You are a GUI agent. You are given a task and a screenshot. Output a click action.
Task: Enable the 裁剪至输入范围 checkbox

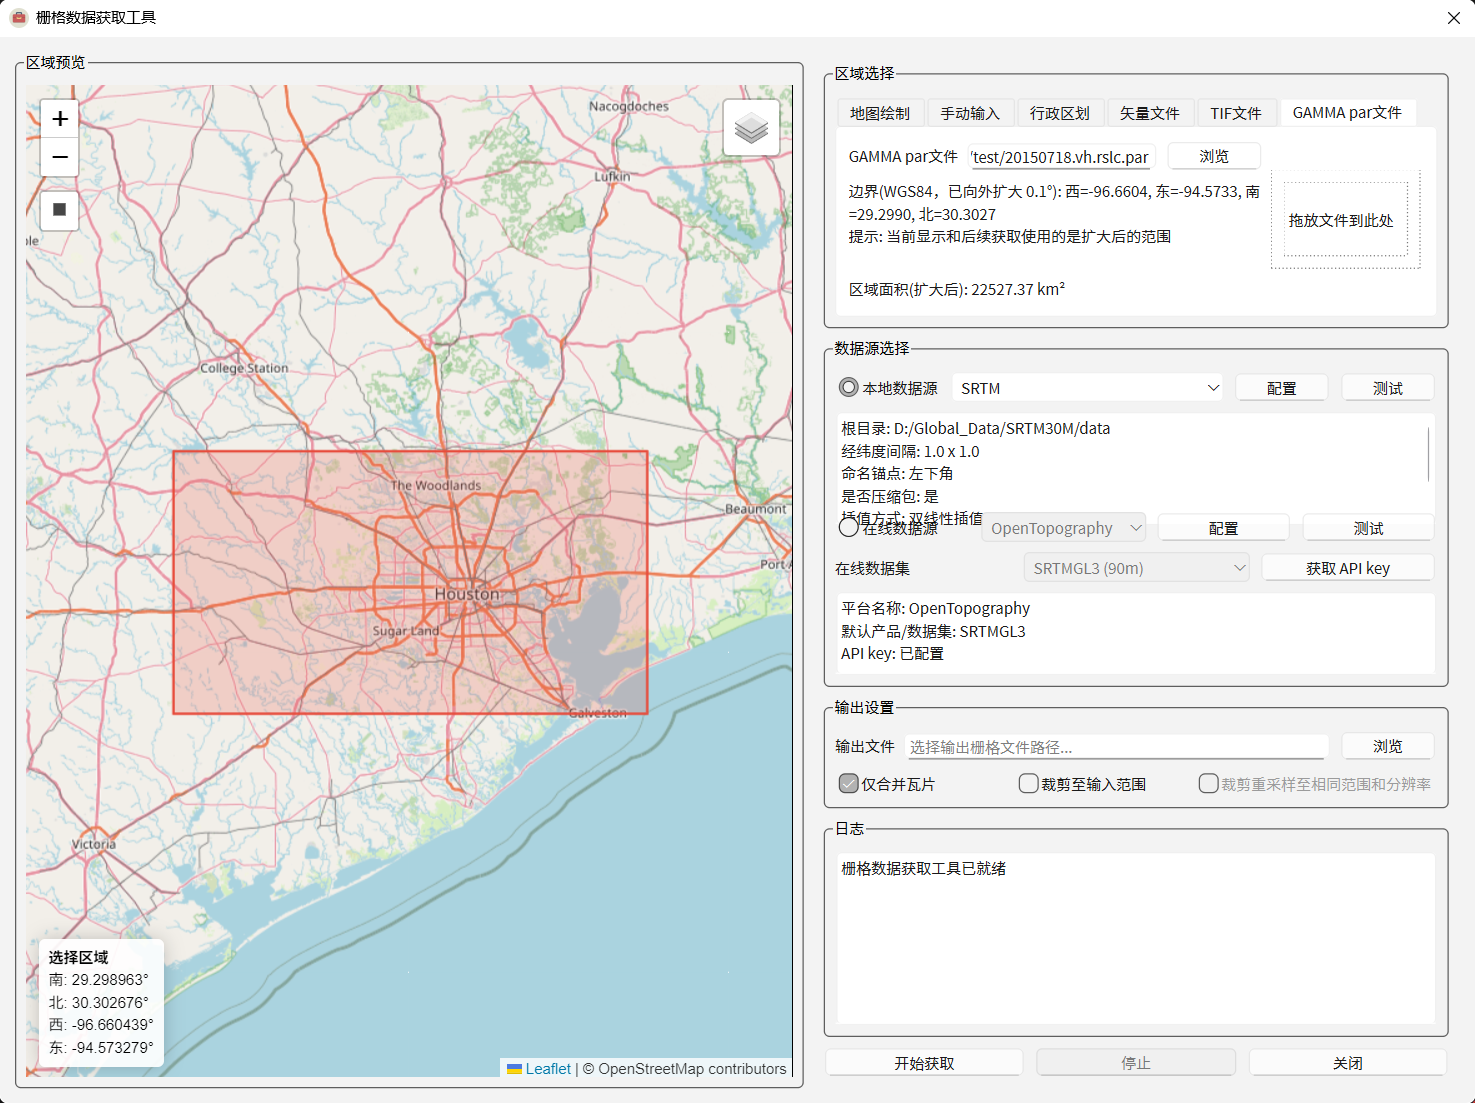[x=1028, y=784]
